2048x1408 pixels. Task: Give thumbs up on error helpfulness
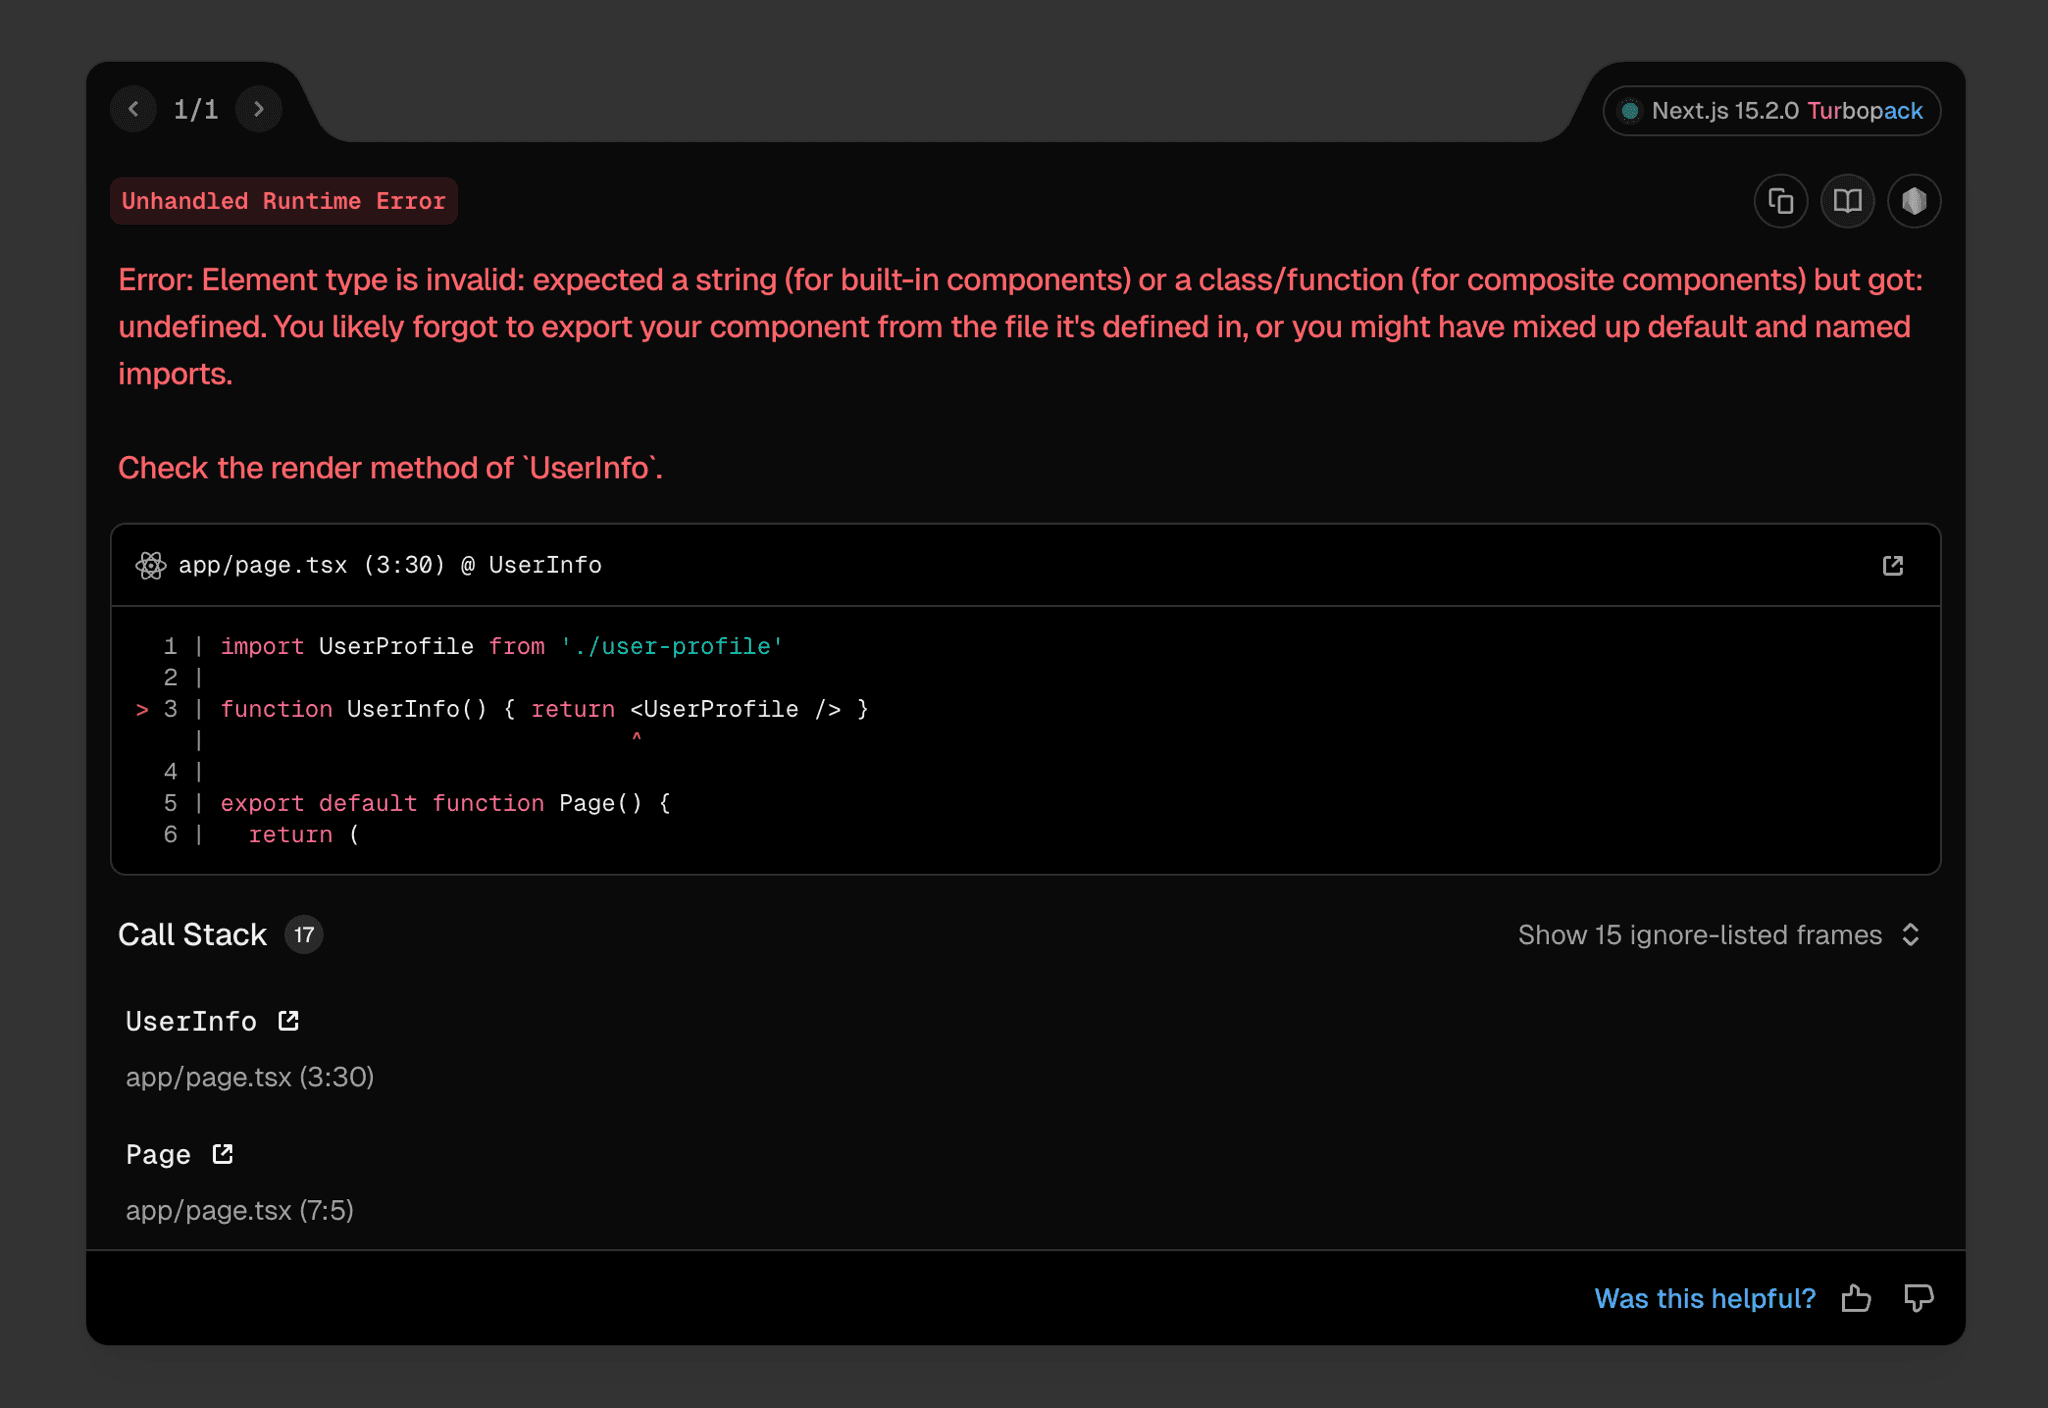click(1857, 1297)
